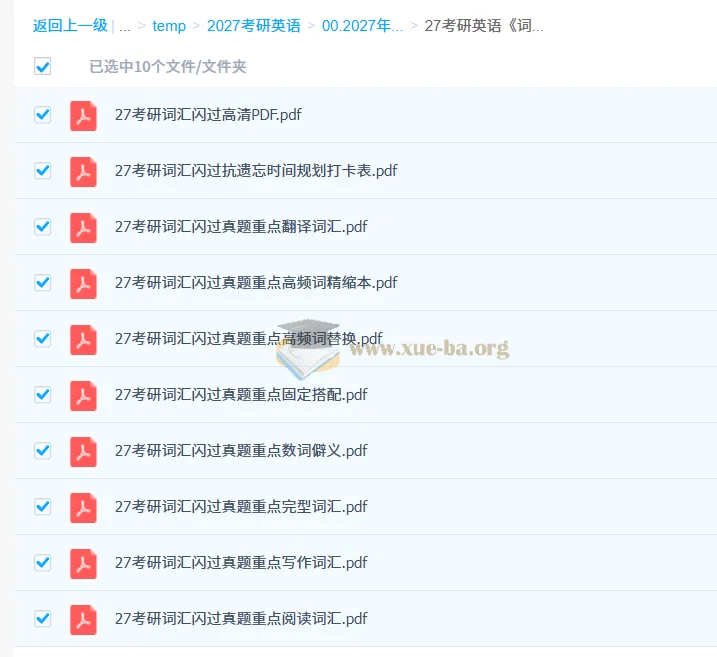Uncheck the checkbox for 高清PDF.pdf
717x657 pixels.
point(43,115)
